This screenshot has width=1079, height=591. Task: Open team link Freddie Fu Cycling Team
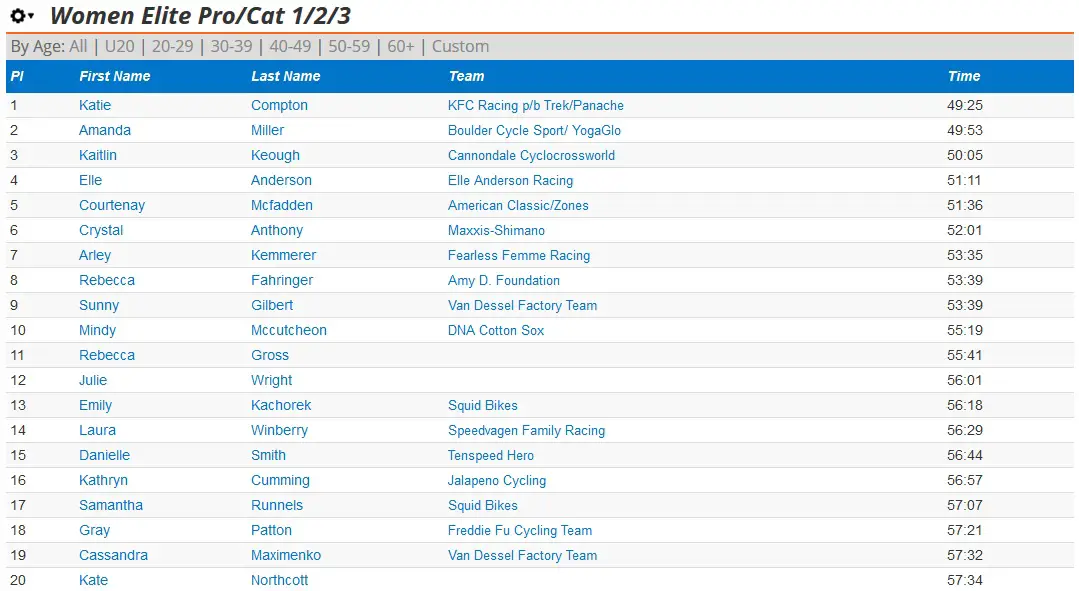coord(520,530)
